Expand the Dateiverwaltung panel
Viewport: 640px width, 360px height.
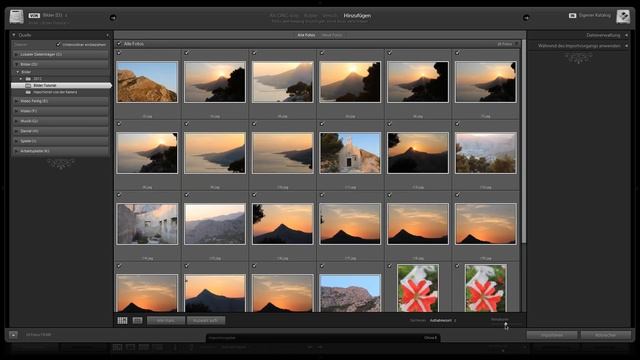pos(626,36)
